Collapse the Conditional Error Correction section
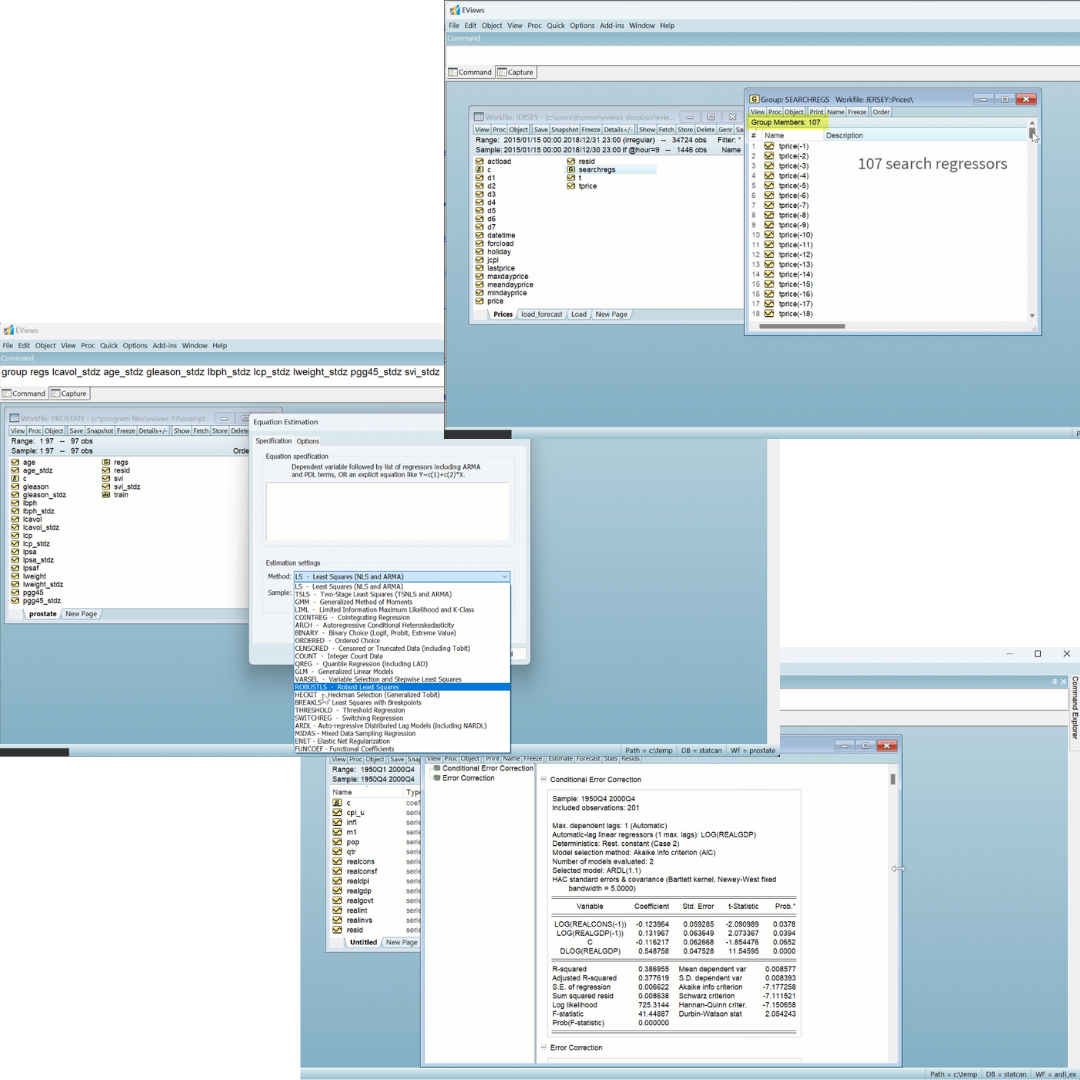1080x1080 pixels. pyautogui.click(x=544, y=779)
